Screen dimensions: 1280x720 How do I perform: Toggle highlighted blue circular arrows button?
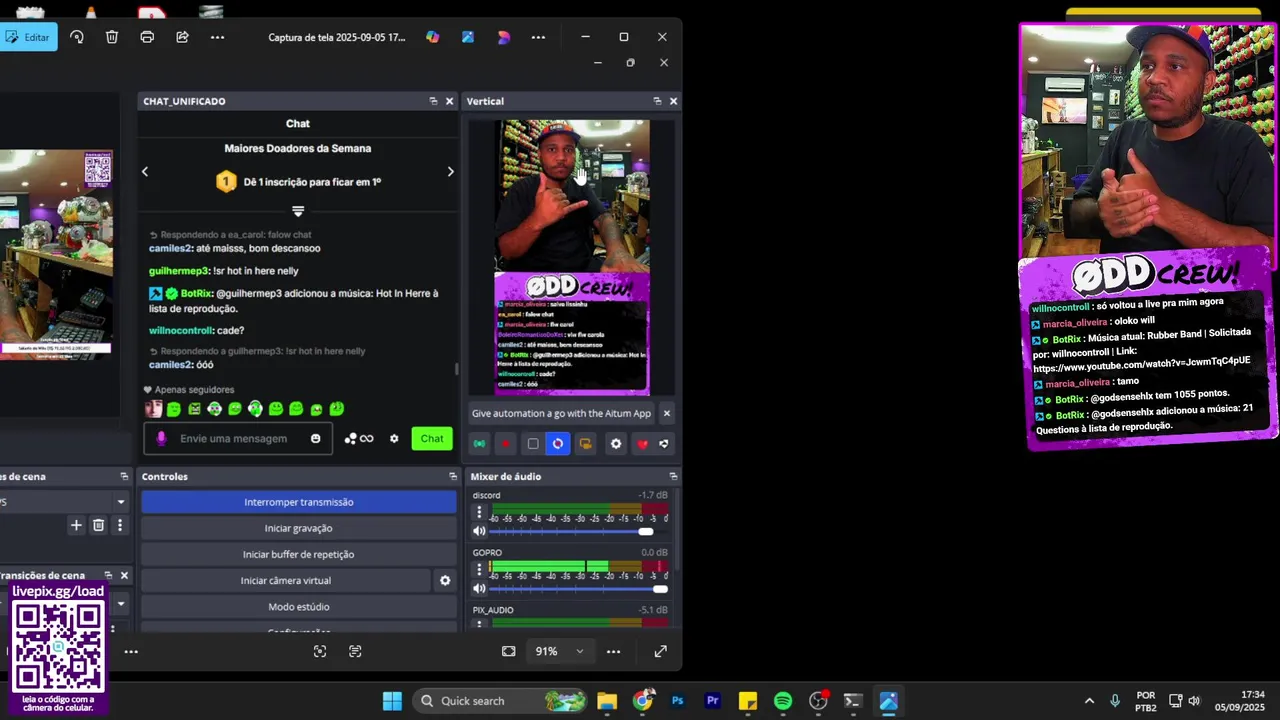point(558,444)
